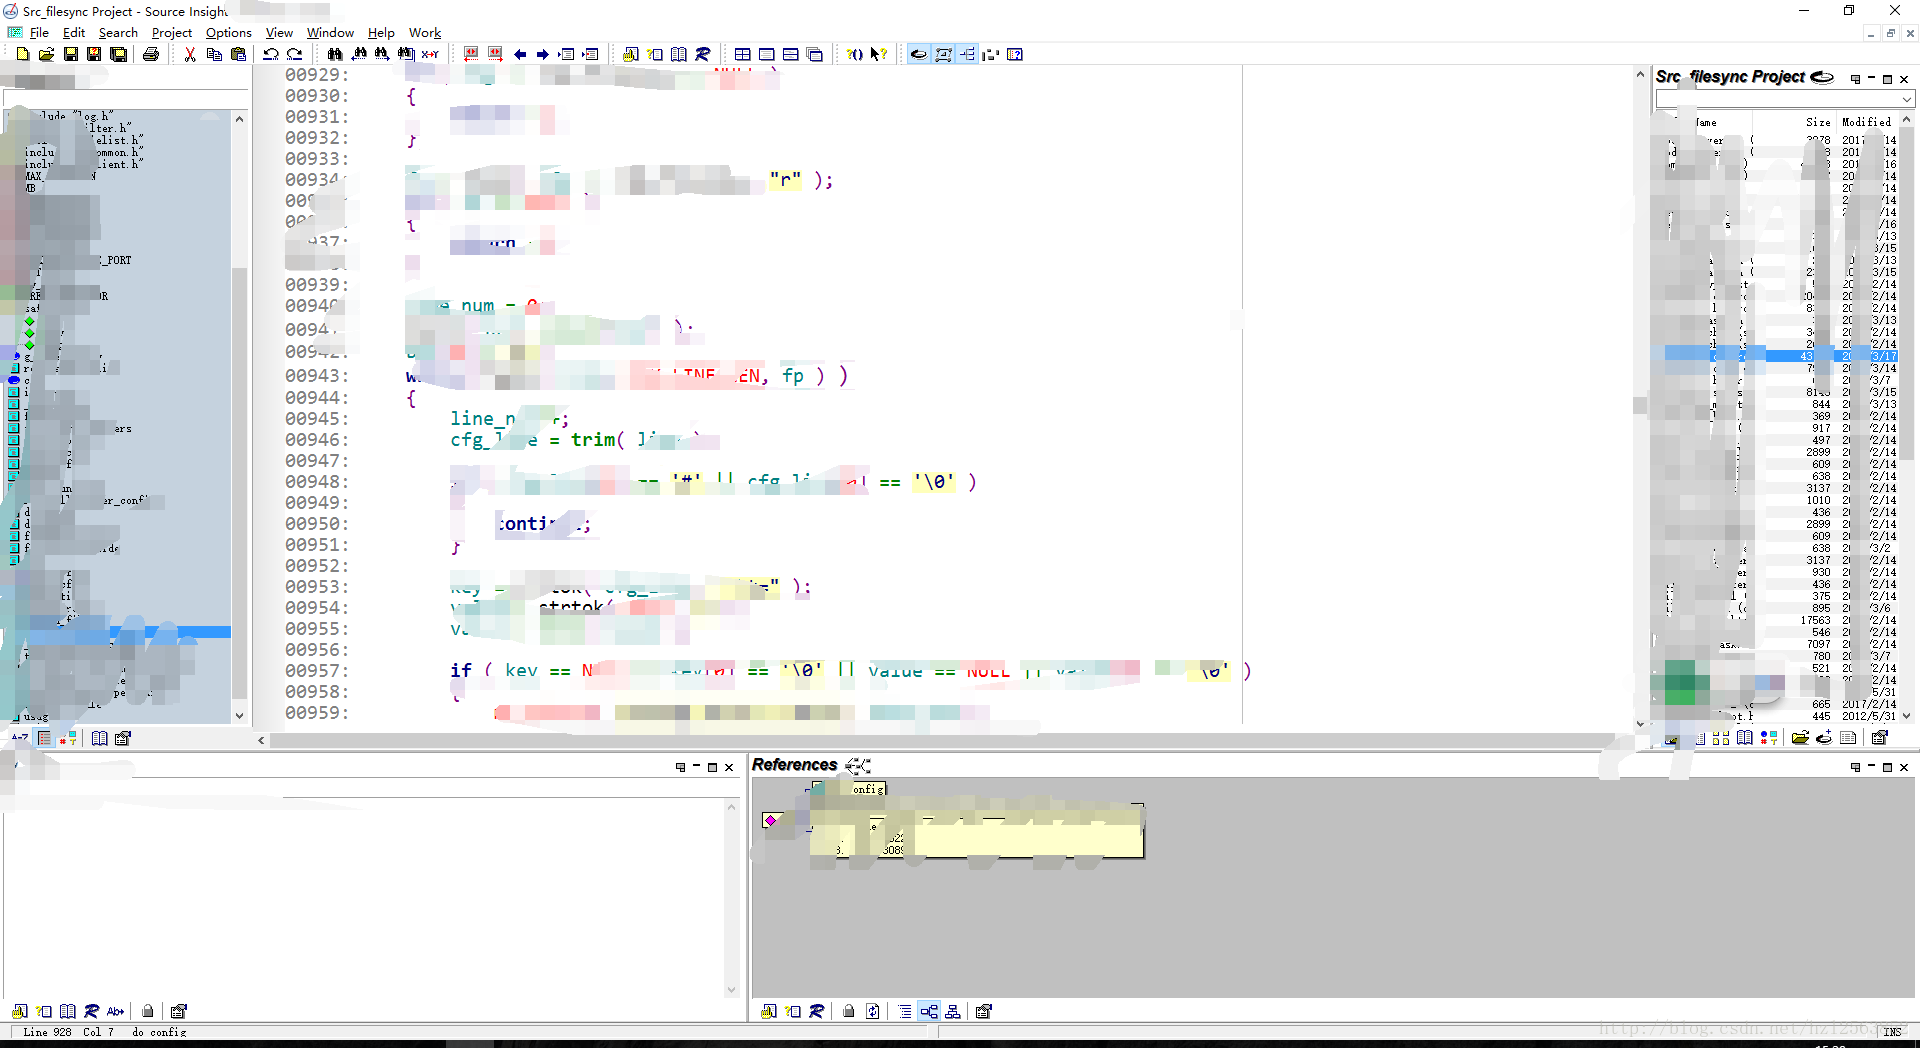The height and width of the screenshot is (1048, 1920).
Task: Click the Paste clipboard icon
Action: coord(238,54)
